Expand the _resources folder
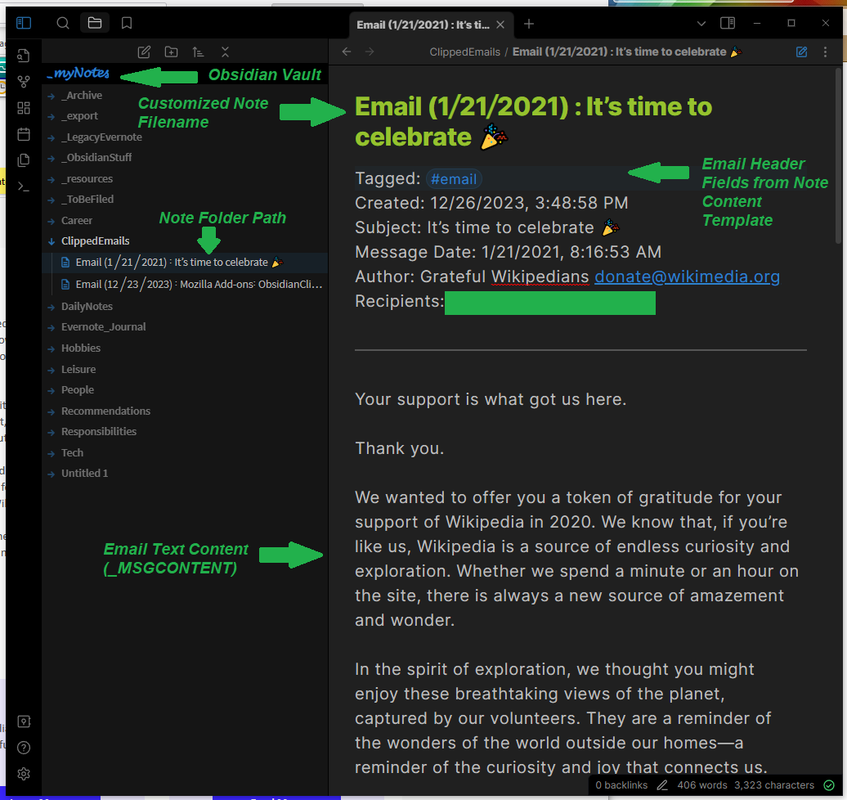 pyautogui.click(x=87, y=179)
